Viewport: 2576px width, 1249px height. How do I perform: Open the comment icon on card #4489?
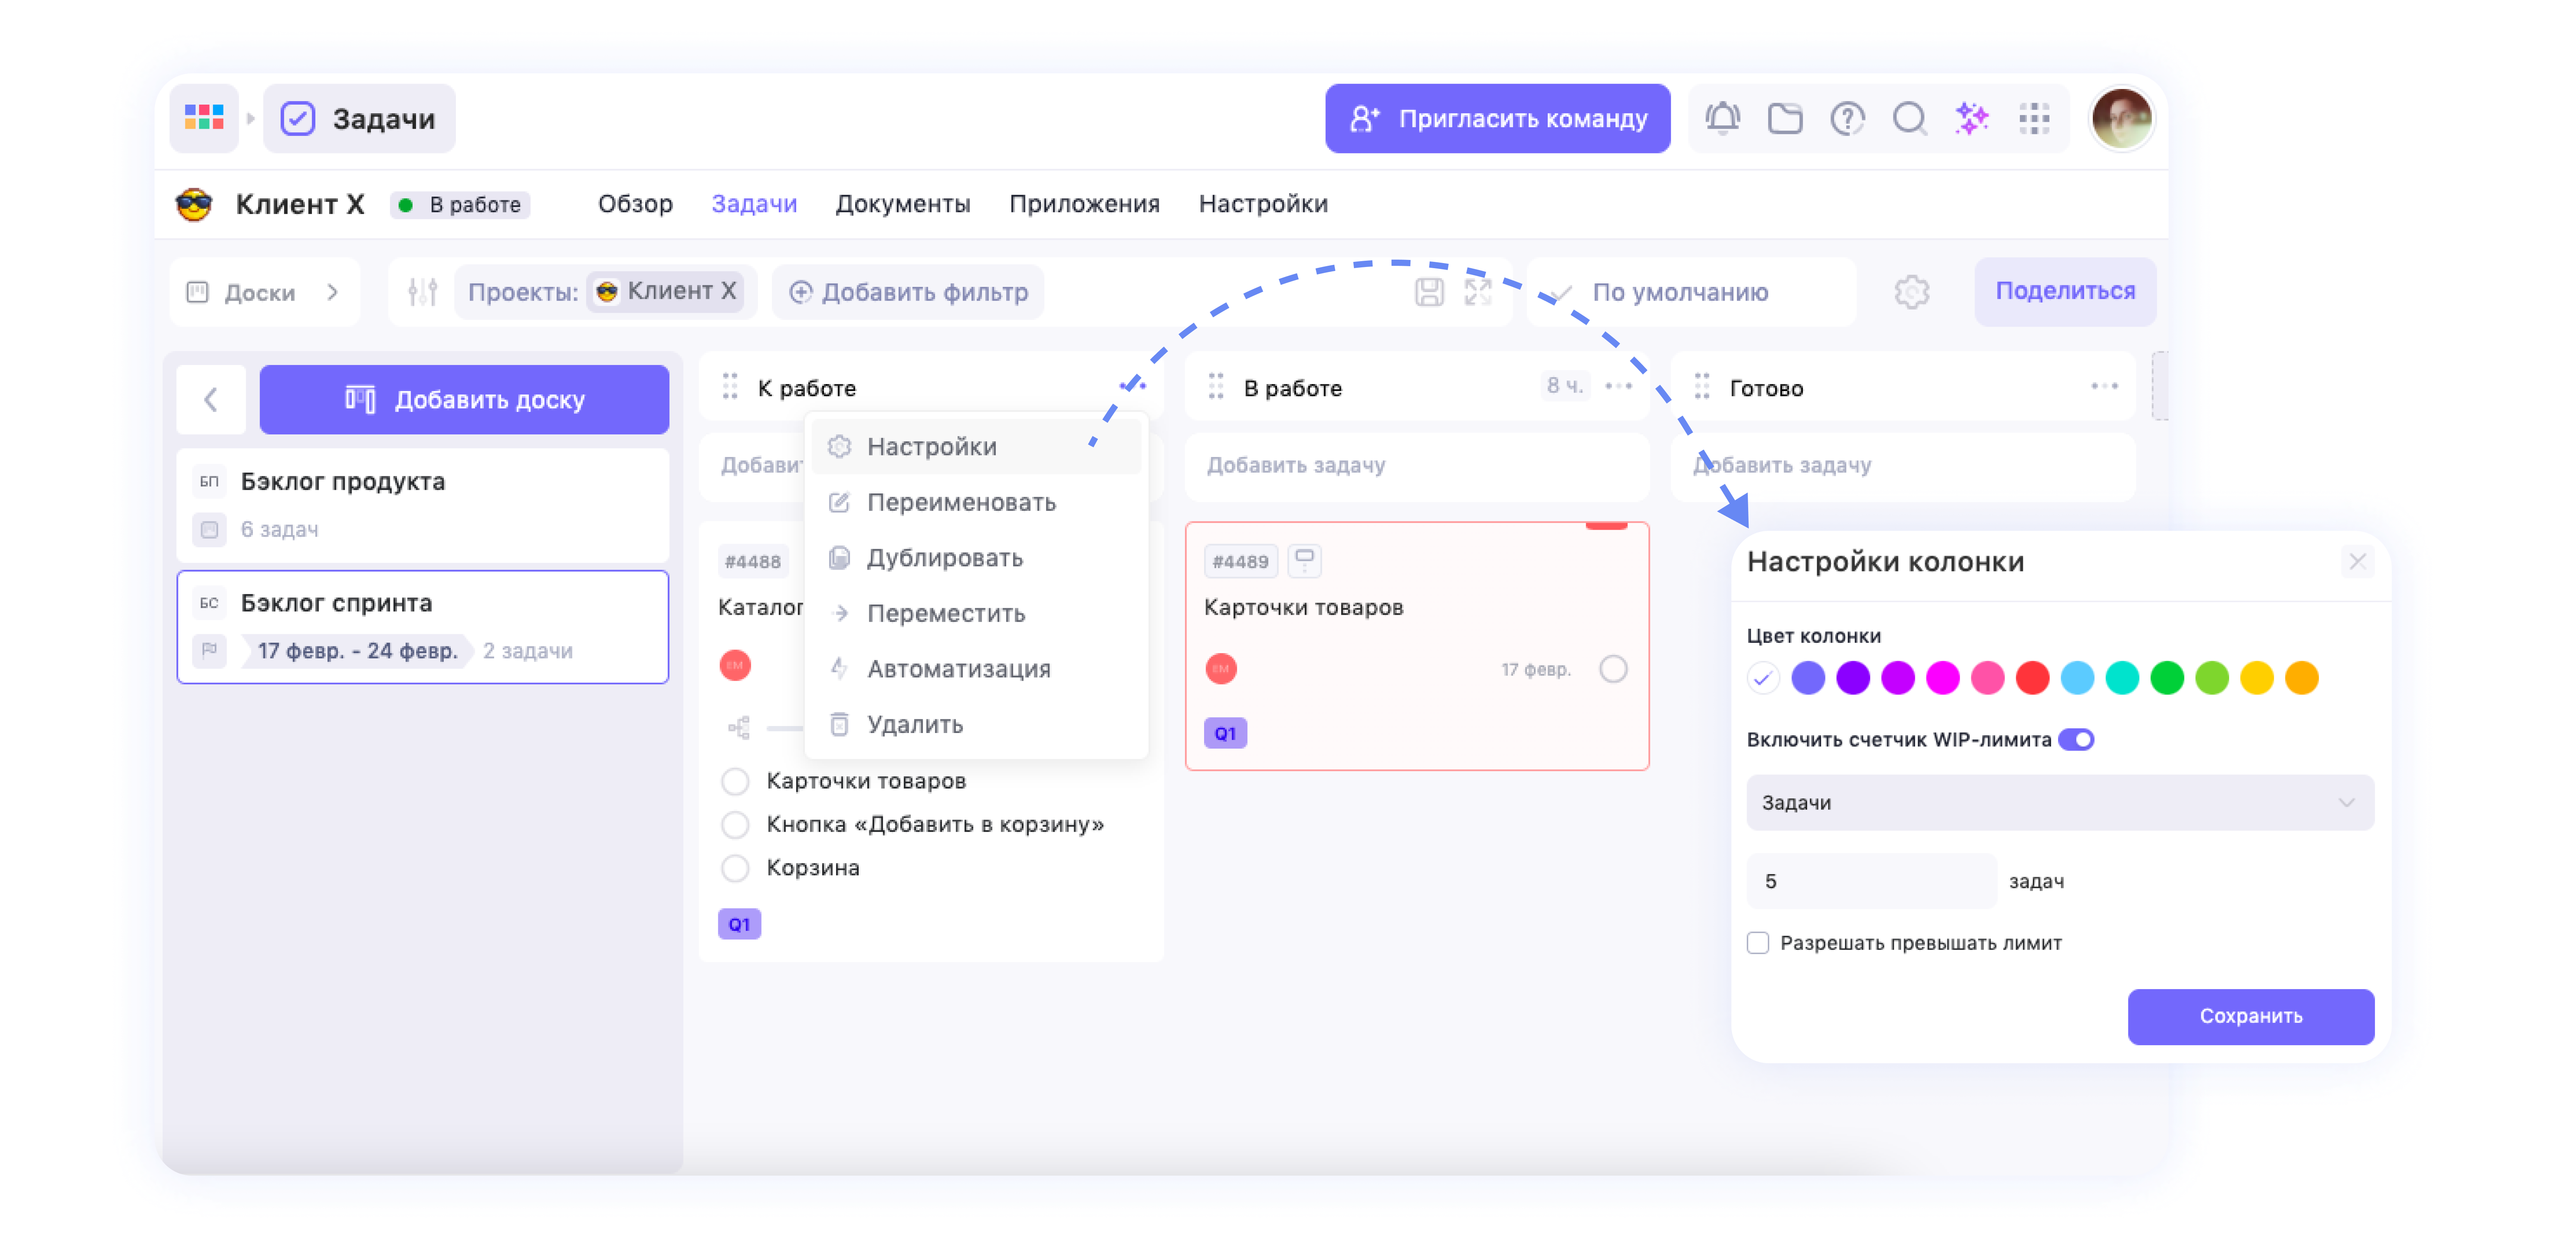tap(1304, 561)
